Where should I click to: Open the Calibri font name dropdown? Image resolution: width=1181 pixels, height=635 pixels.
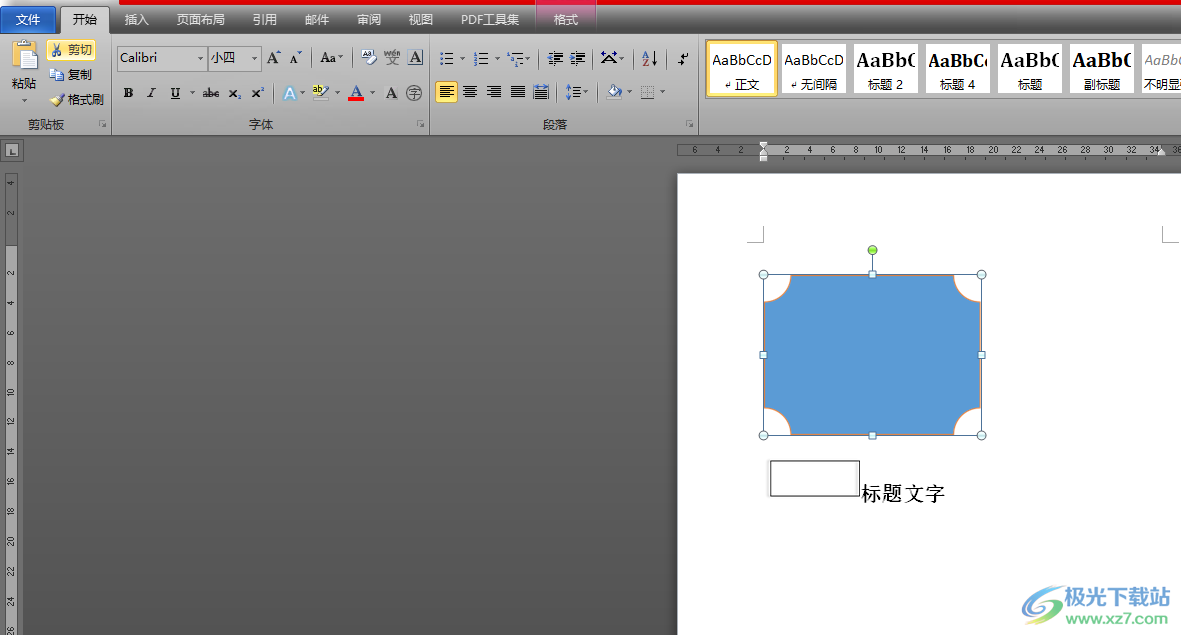coord(200,58)
